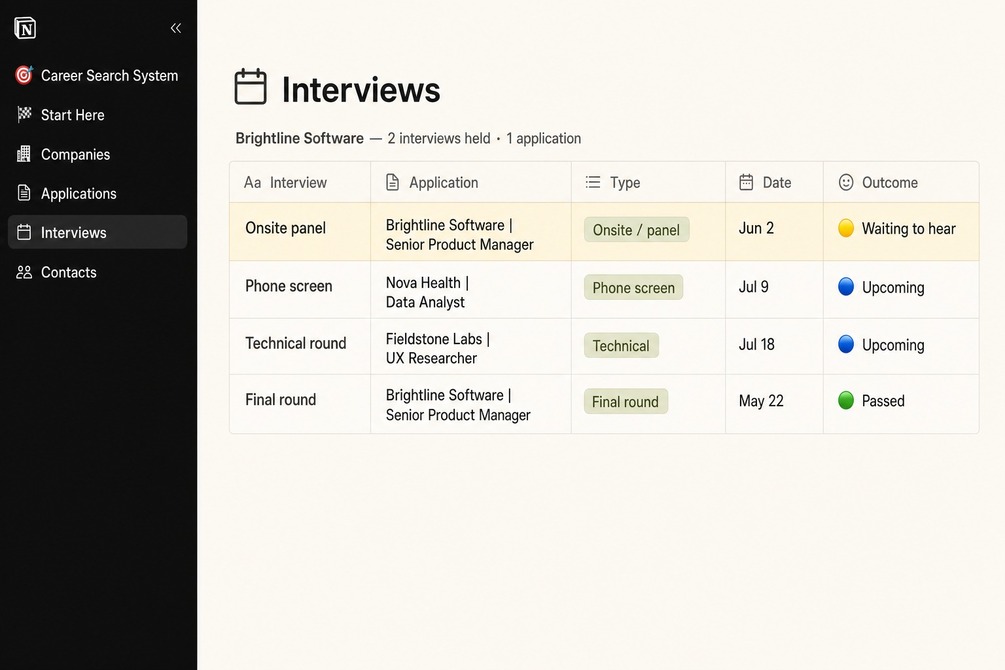Open the Nova Health Data Analyst application link
1005x670 pixels.
point(427,292)
